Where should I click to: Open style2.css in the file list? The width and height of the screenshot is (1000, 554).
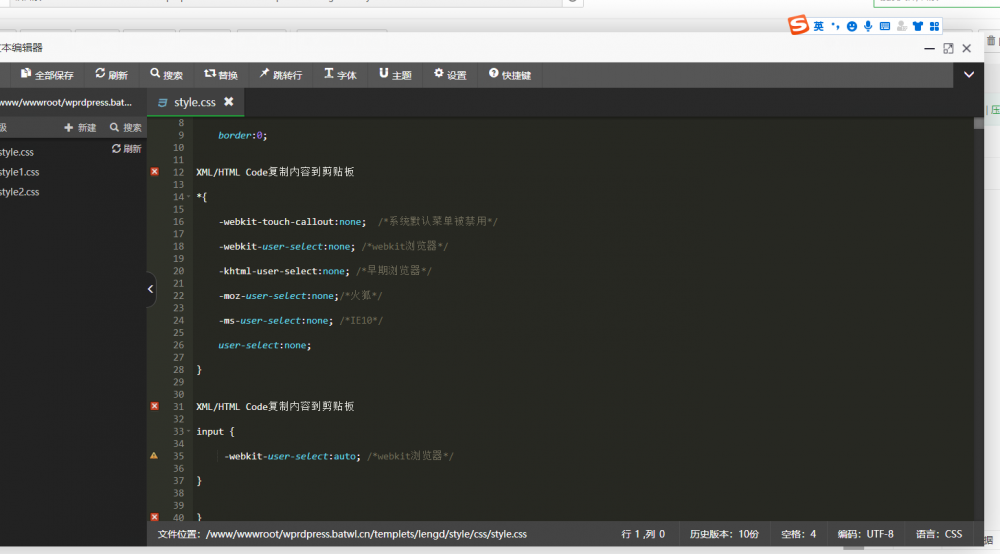coord(20,192)
